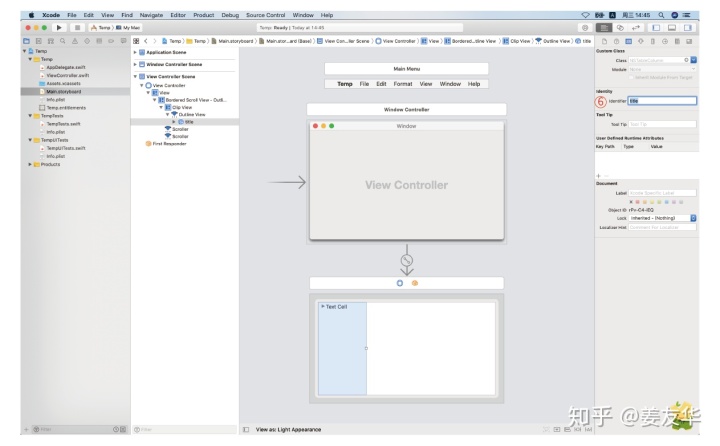This screenshot has width=720, height=446.
Task: Click the Tool Tip text field
Action: coord(662,124)
